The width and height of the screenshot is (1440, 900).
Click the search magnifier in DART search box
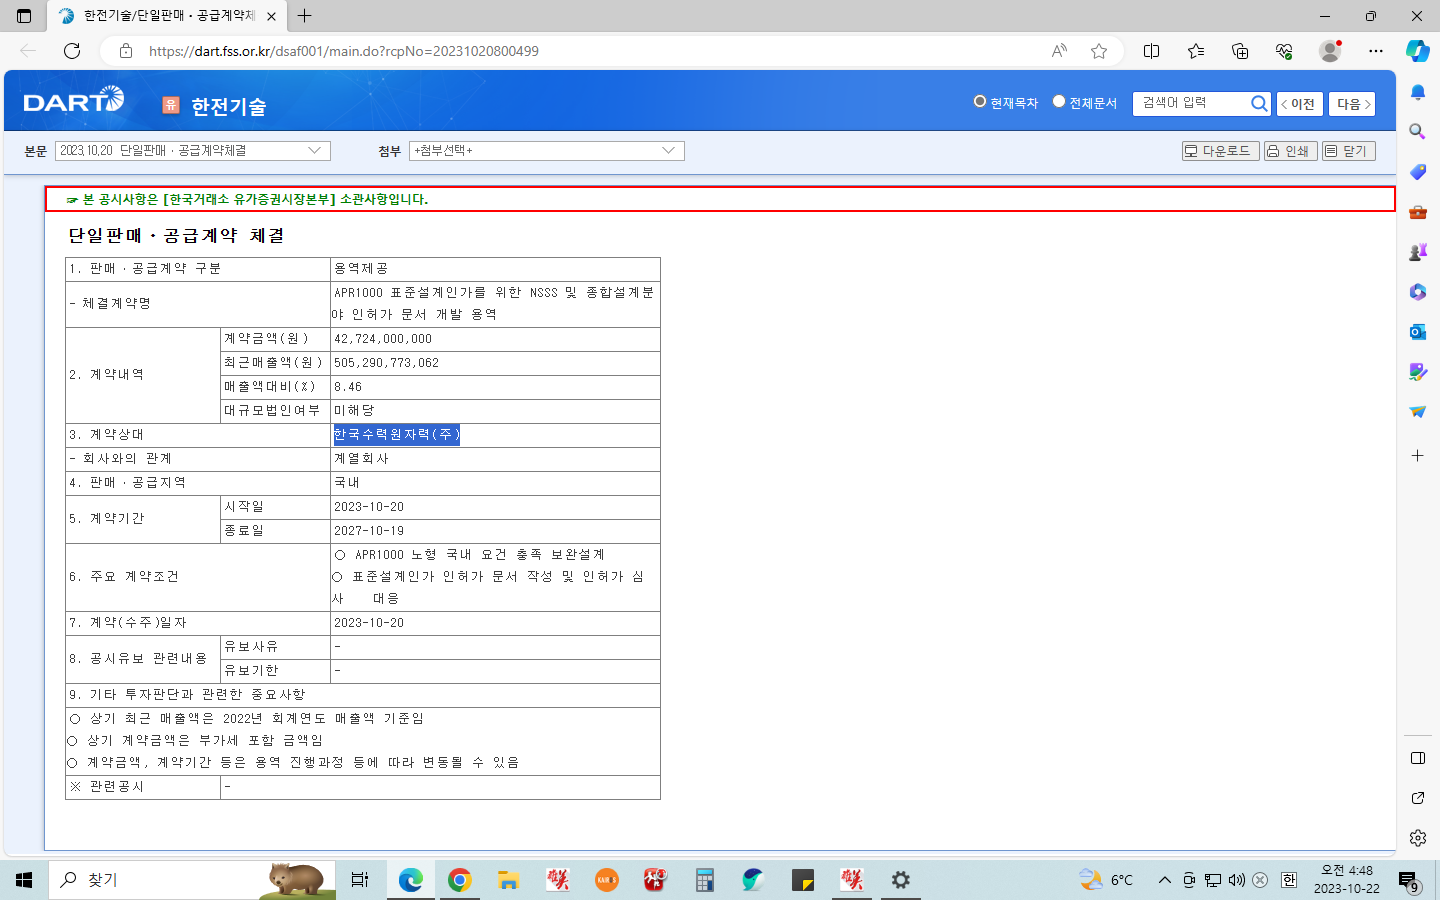(x=1259, y=103)
